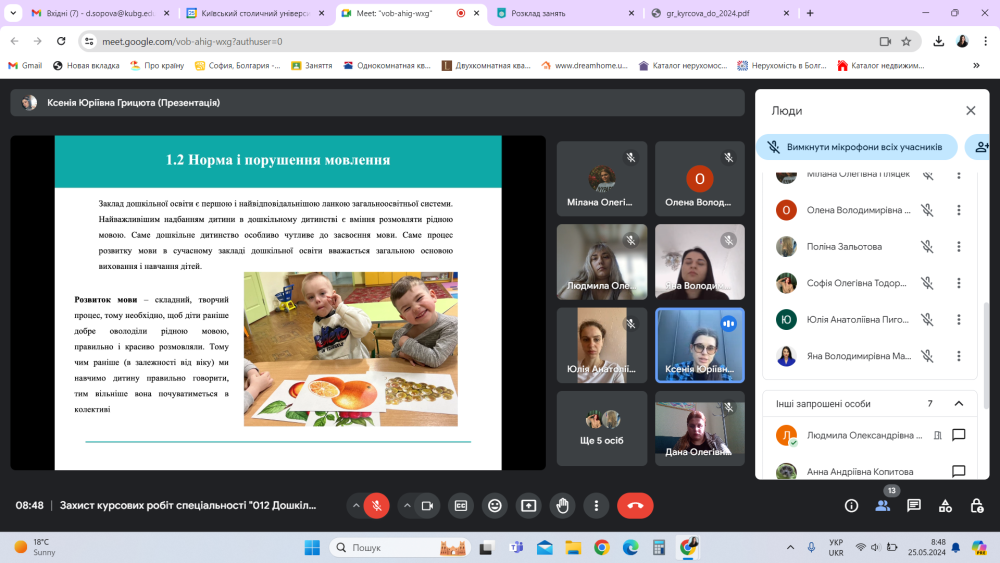The width and height of the screenshot is (1000, 563).
Task: Show hidden icons in system tray
Action: pos(790,548)
